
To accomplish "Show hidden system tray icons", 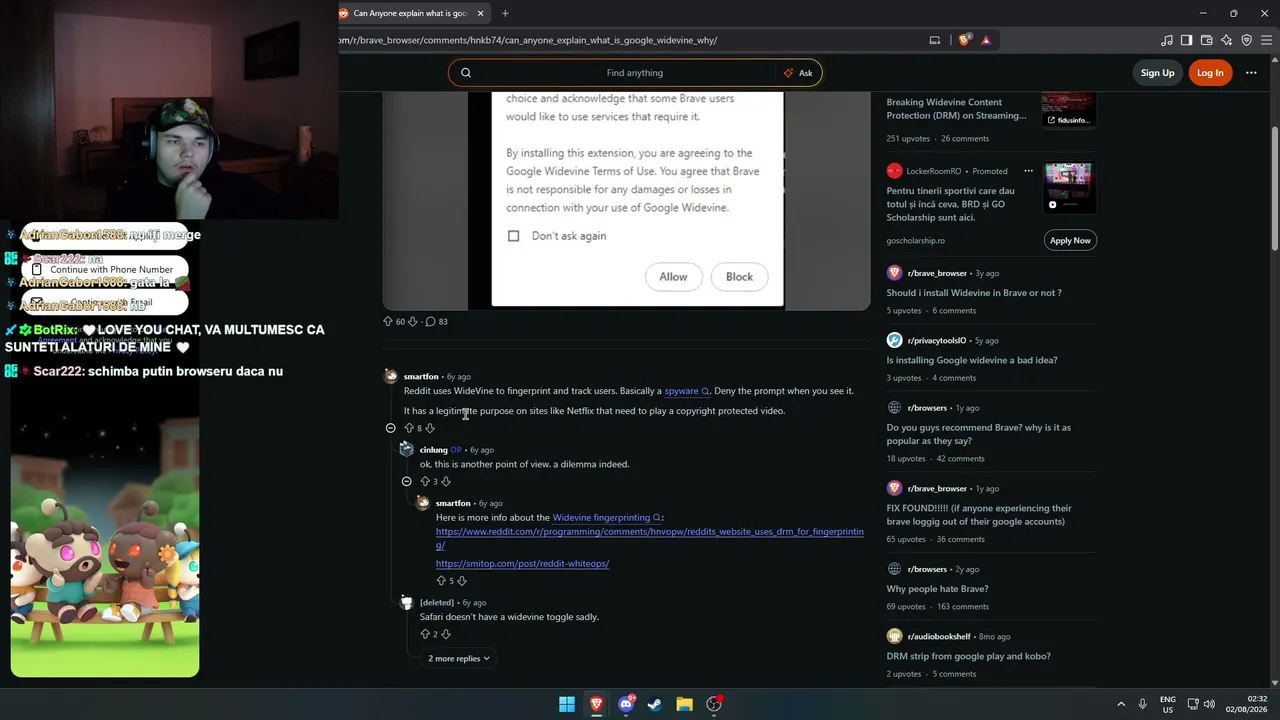I will pos(1121,704).
